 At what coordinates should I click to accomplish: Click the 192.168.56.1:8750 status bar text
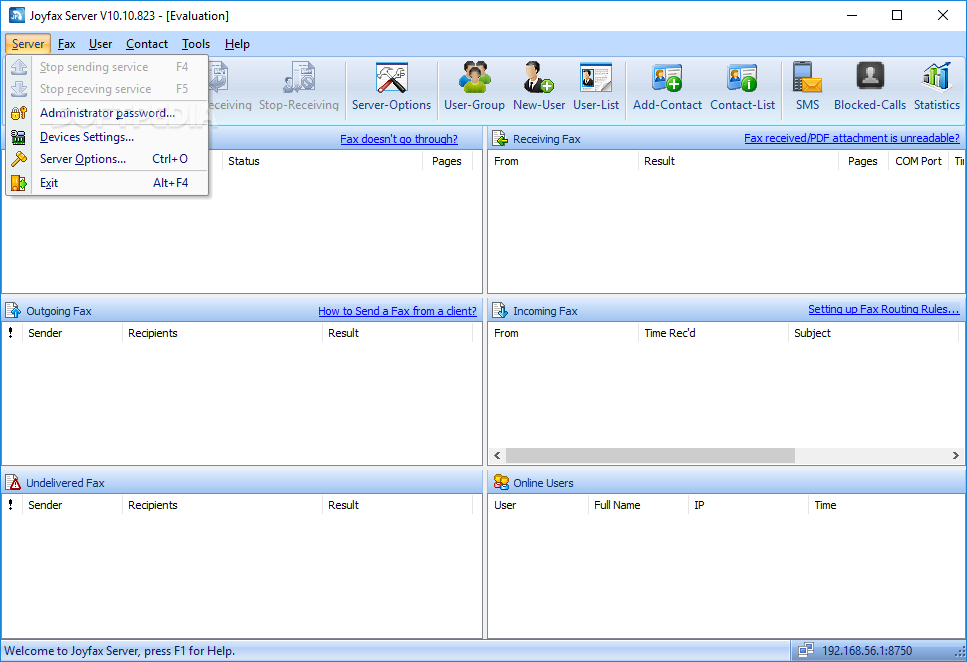point(866,650)
